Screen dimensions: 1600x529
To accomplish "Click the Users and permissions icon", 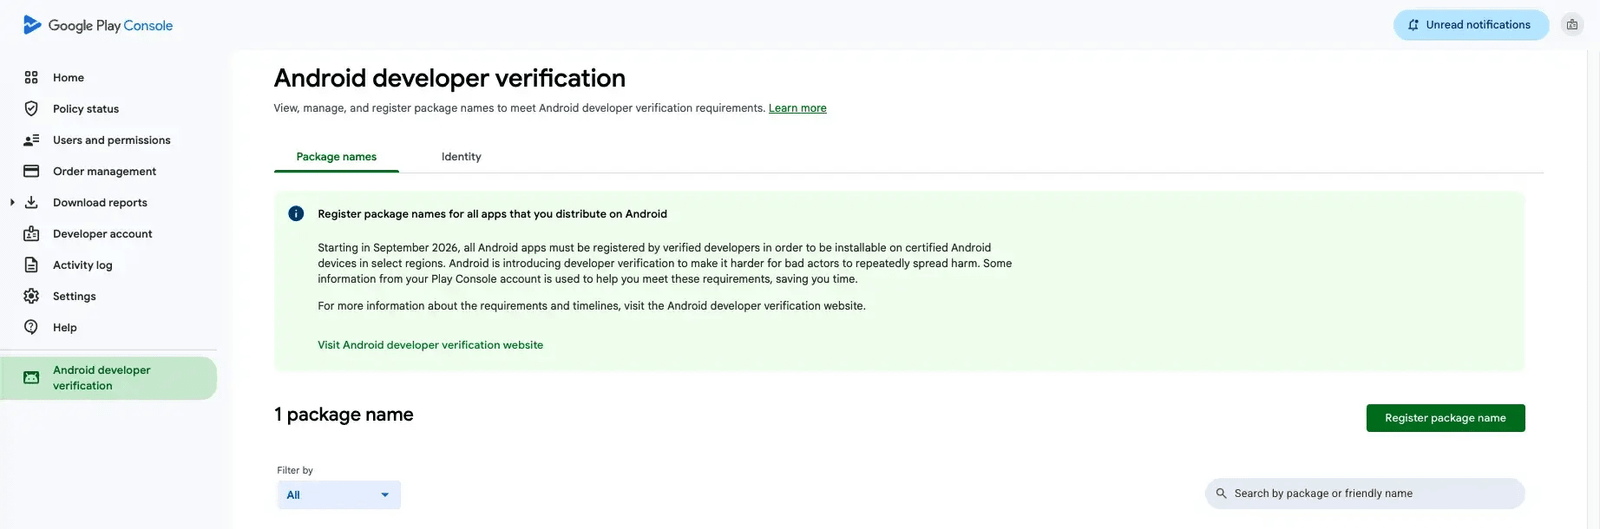I will pos(31,140).
